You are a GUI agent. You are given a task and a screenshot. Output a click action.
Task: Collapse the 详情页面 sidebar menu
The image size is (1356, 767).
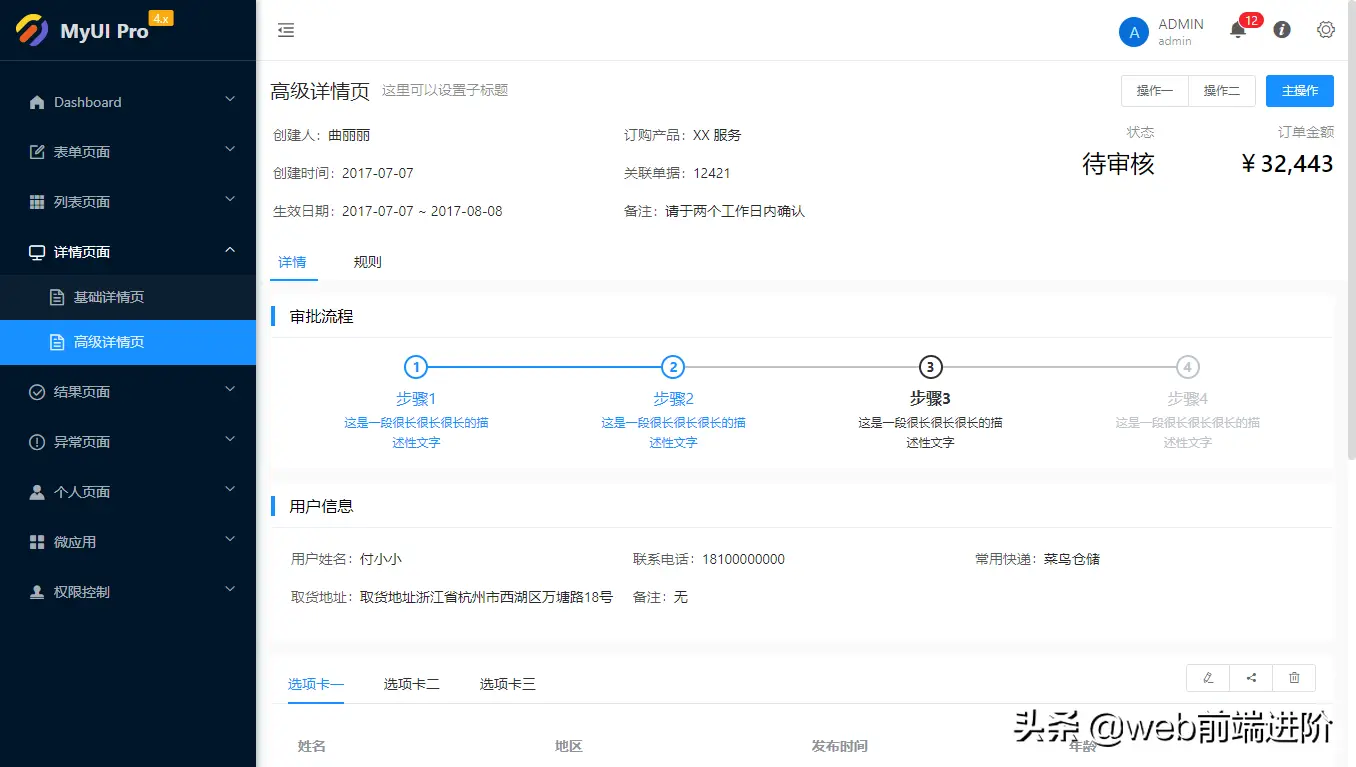(128, 252)
